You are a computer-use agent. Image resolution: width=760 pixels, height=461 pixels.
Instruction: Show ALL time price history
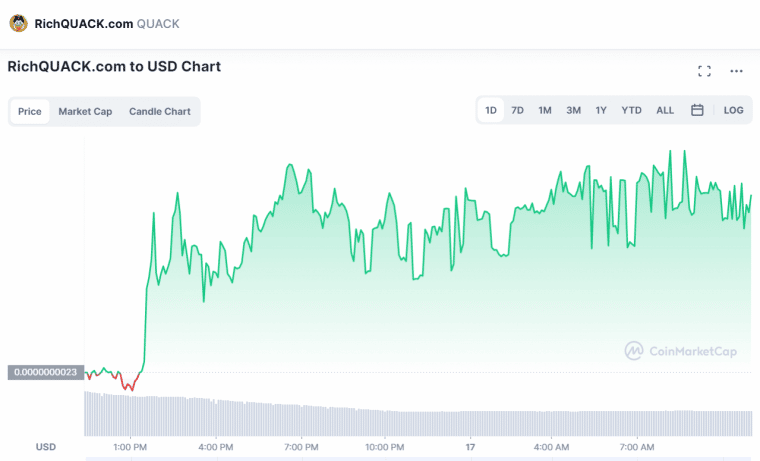click(665, 110)
